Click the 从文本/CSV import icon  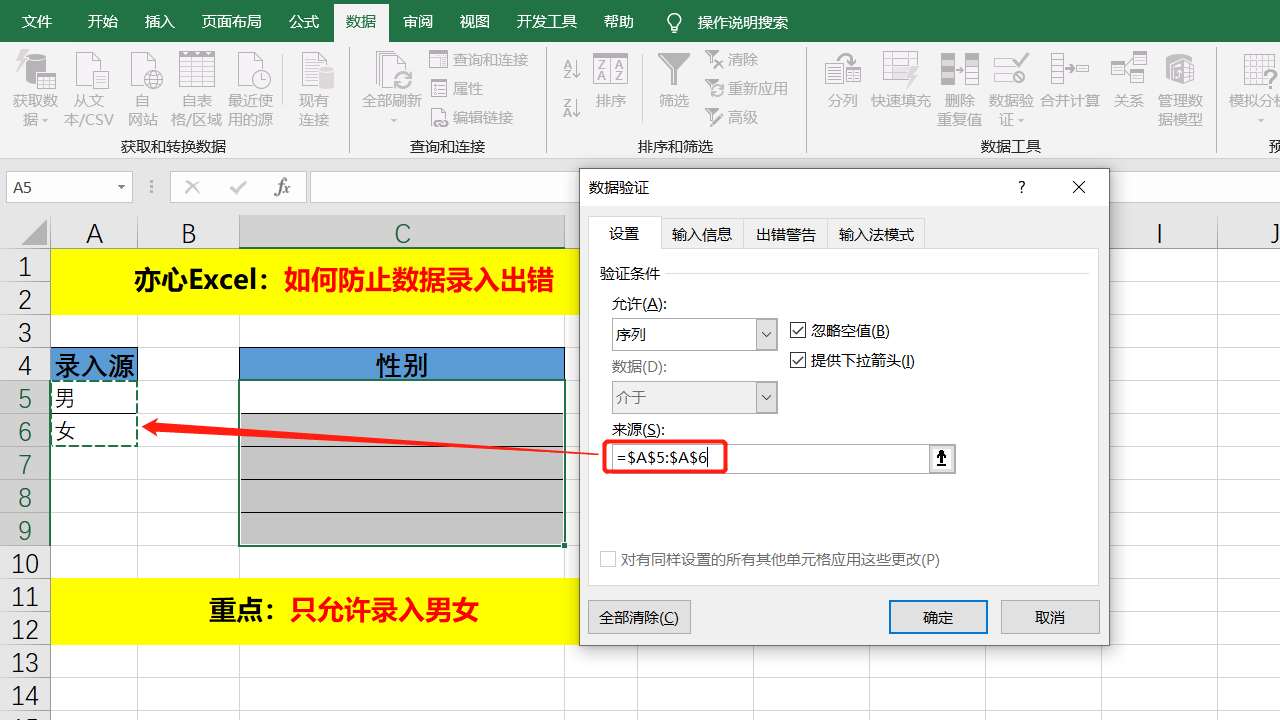pyautogui.click(x=89, y=70)
